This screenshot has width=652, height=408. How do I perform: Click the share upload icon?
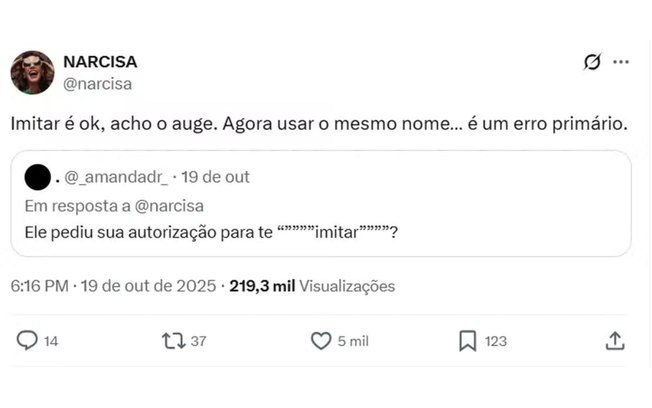(615, 341)
